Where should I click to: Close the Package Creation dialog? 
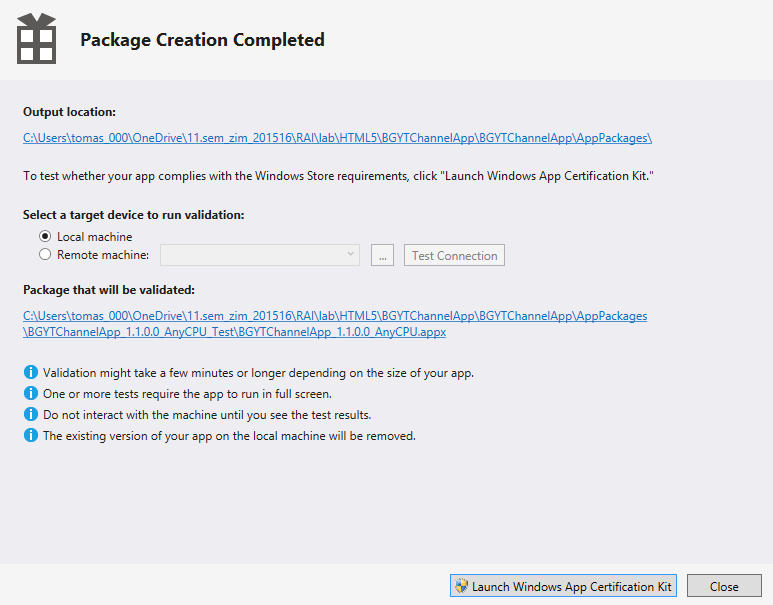click(x=724, y=586)
